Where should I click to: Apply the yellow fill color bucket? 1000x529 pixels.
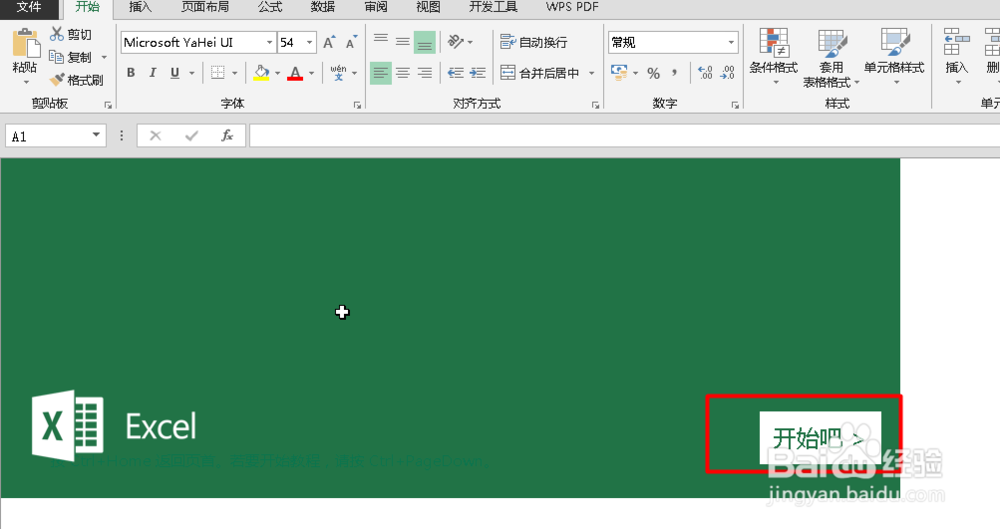(261, 73)
